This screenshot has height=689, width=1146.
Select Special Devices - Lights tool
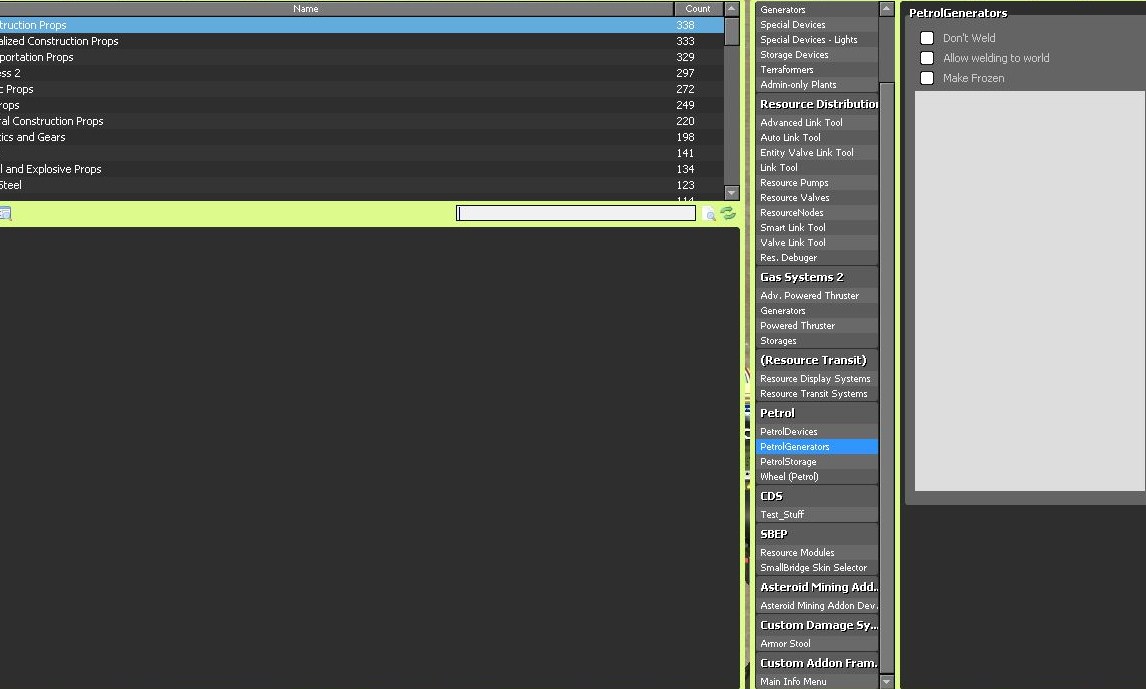pyautogui.click(x=816, y=39)
